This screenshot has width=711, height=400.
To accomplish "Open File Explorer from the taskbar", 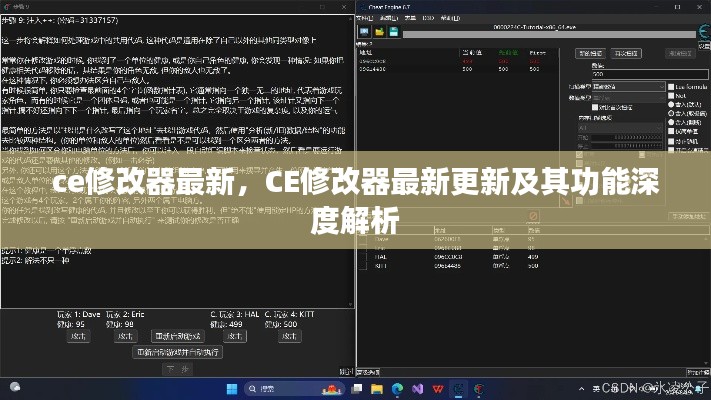I will point(377,389).
